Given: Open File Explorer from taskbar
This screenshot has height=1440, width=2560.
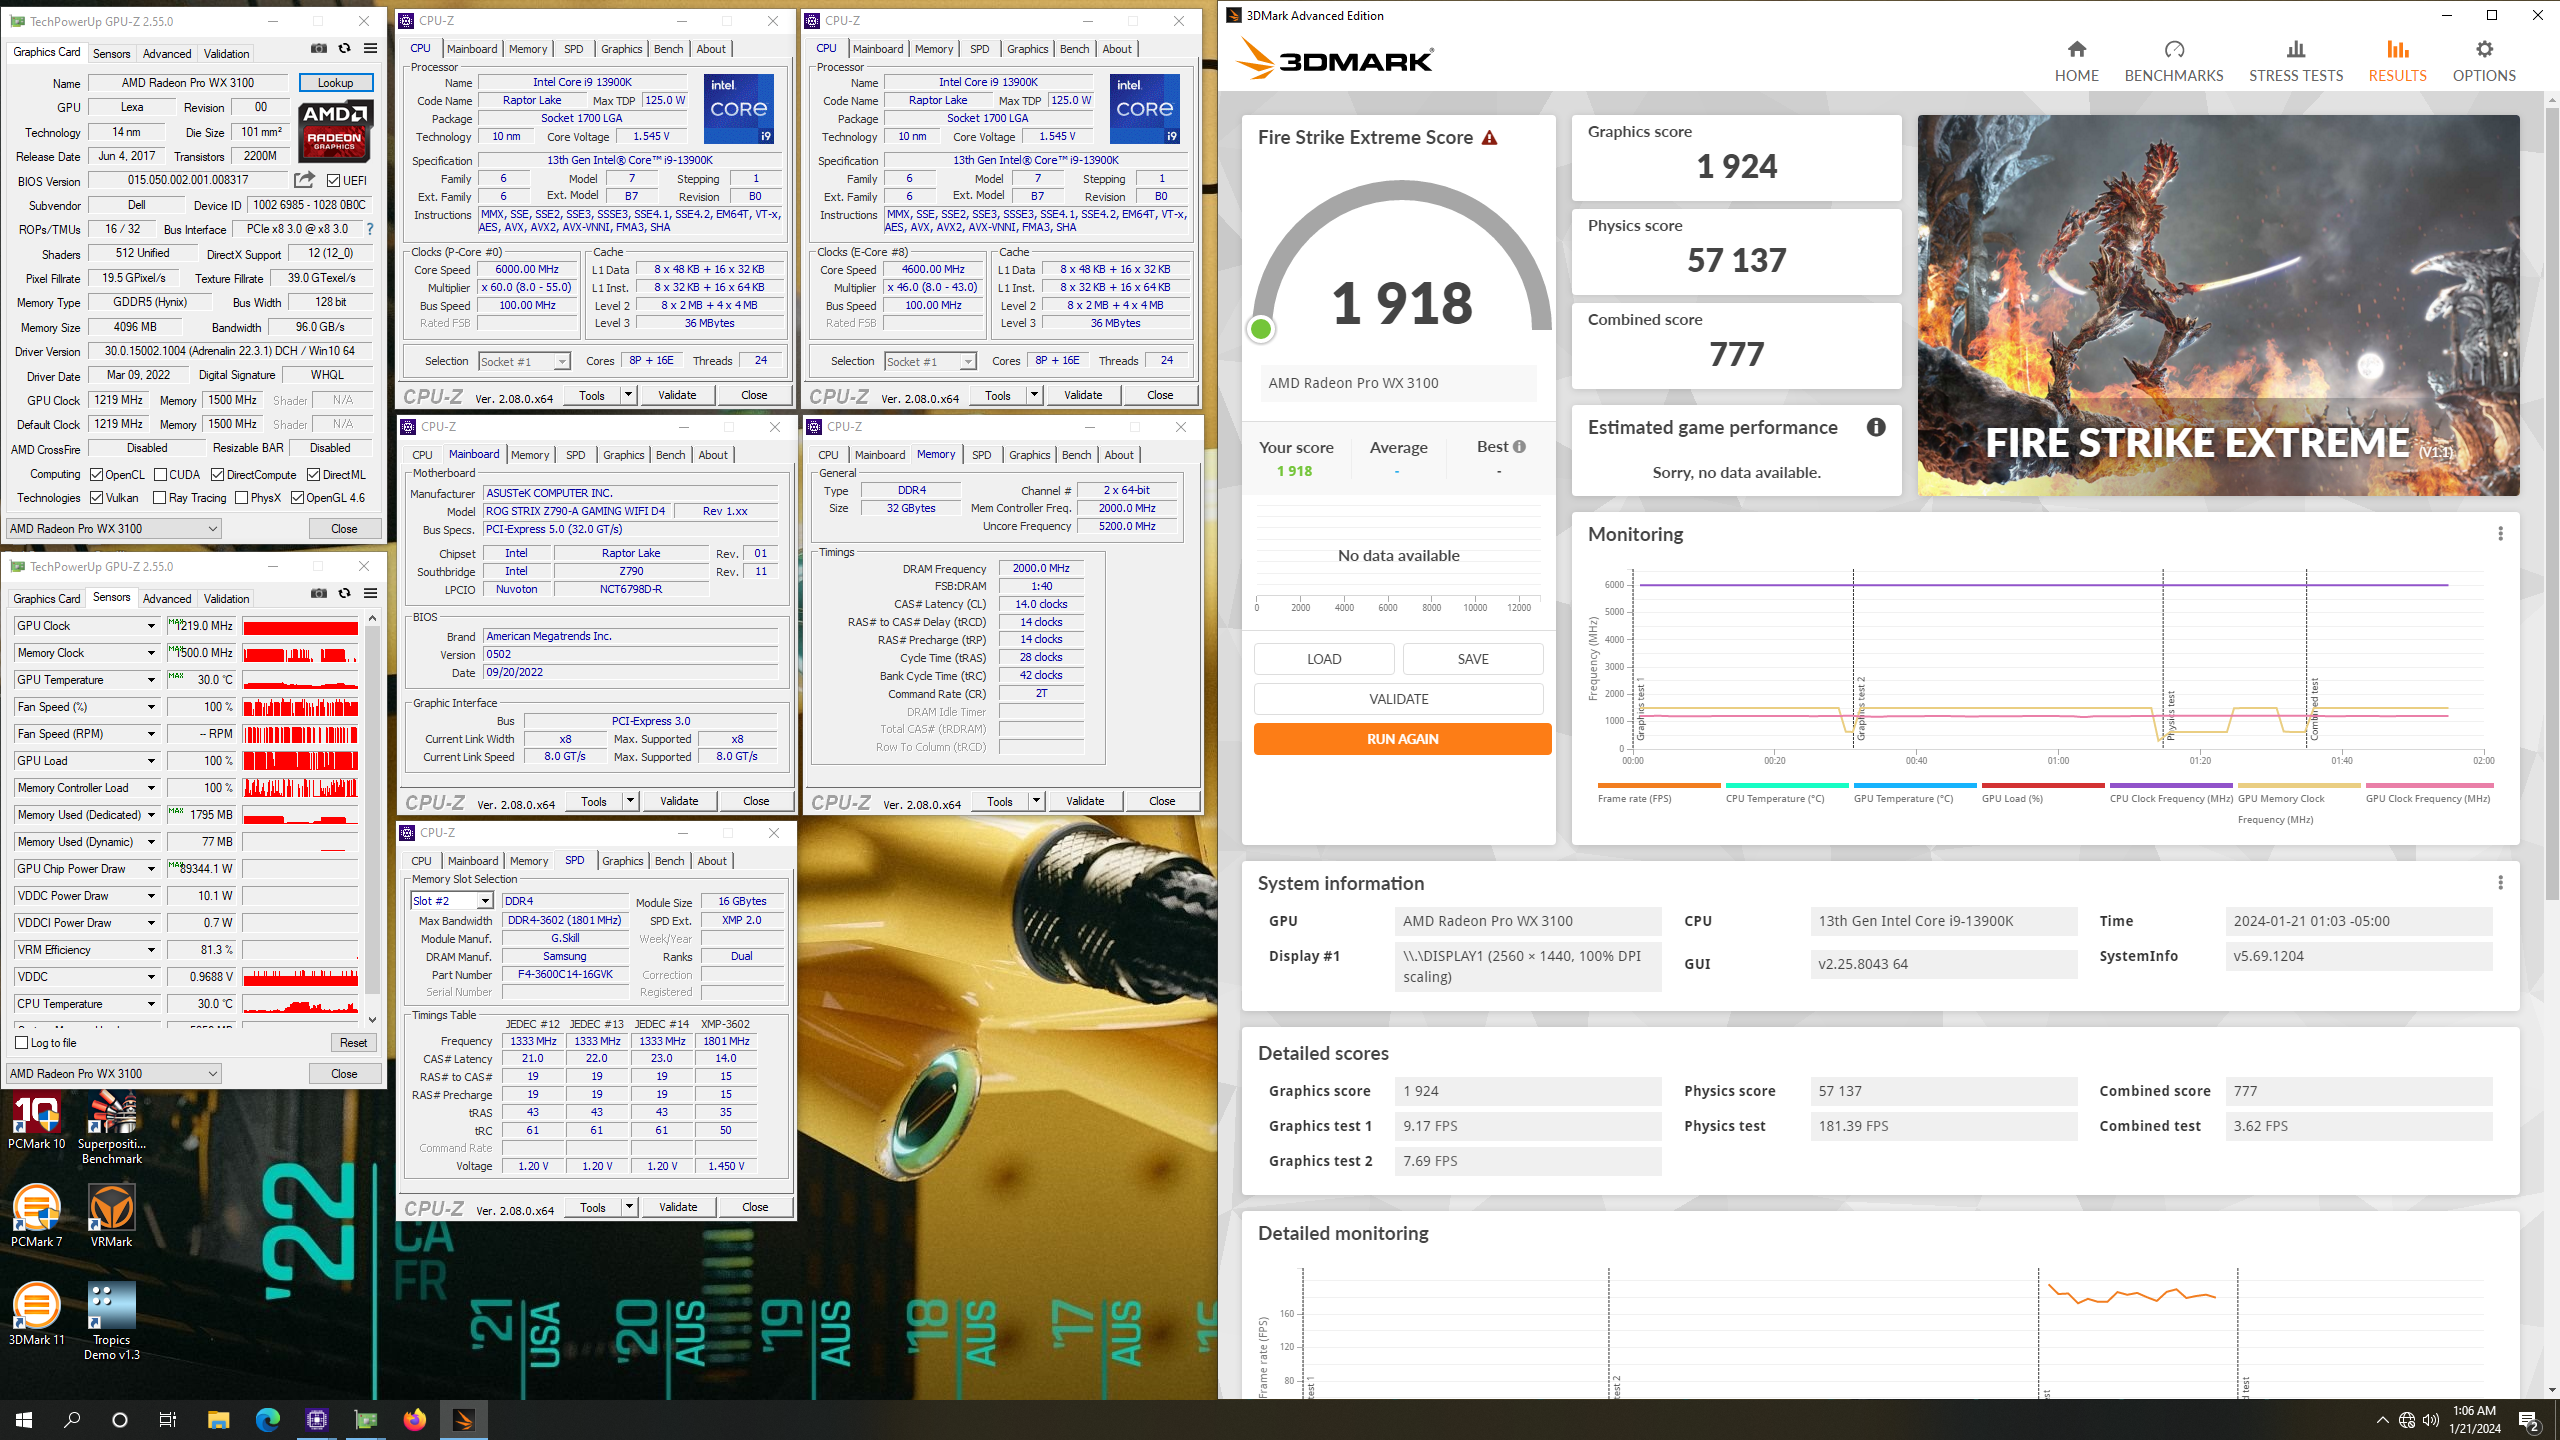Looking at the screenshot, I should [218, 1419].
